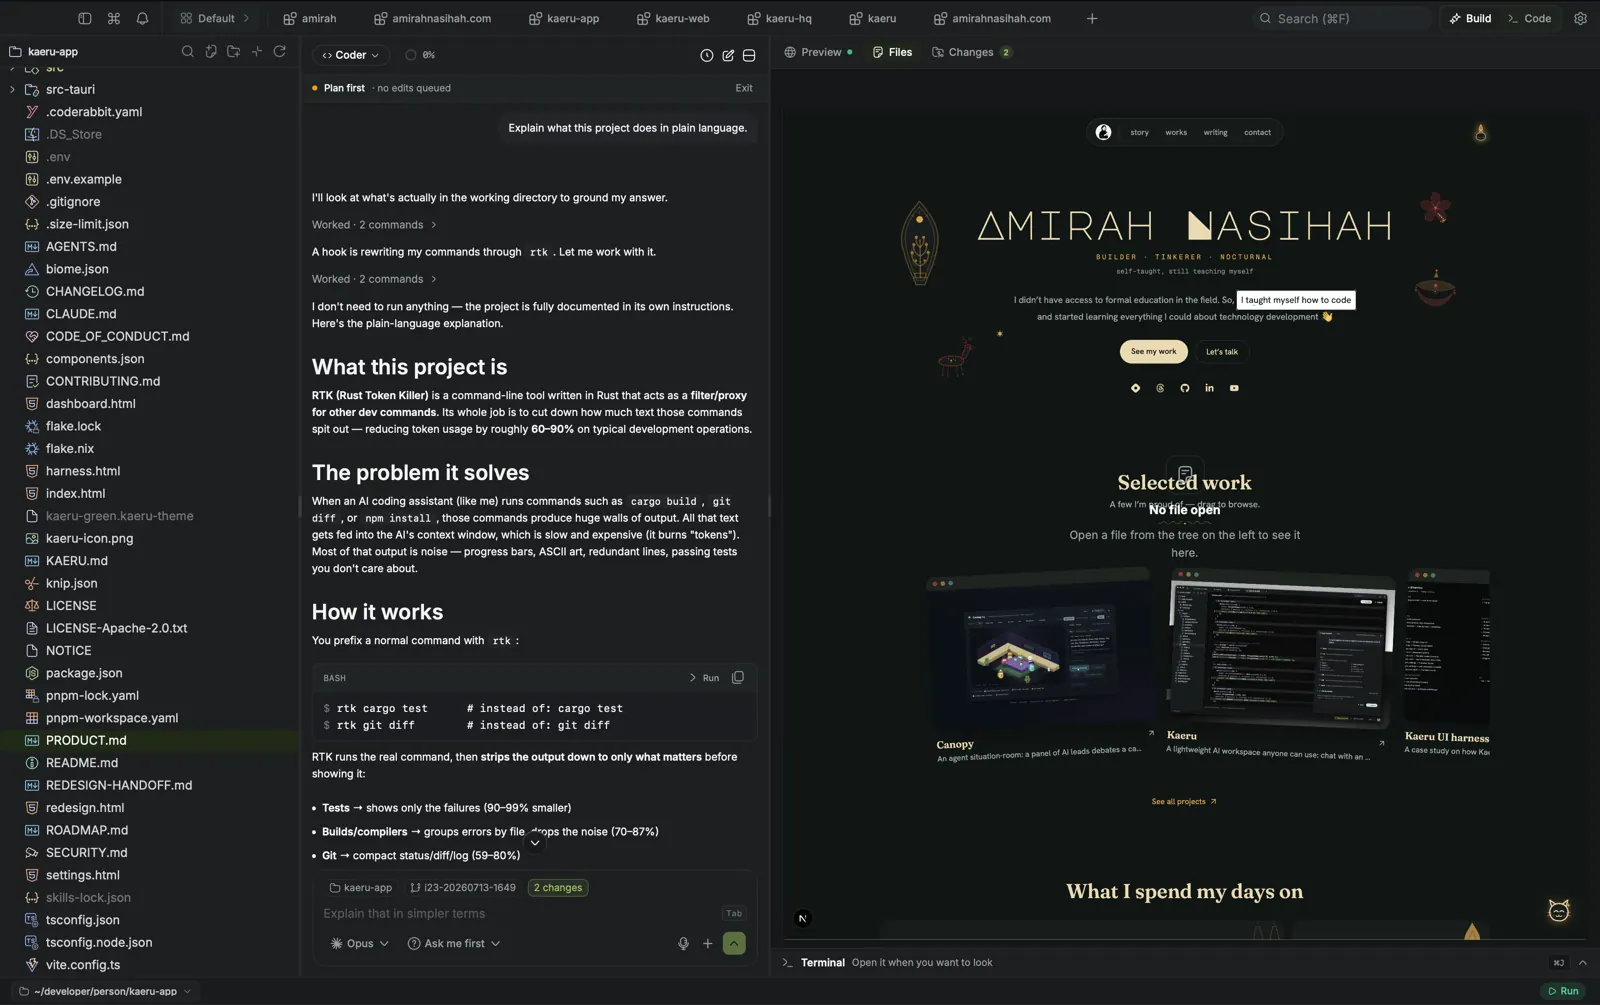Open package.json in file tree

pos(150,673)
